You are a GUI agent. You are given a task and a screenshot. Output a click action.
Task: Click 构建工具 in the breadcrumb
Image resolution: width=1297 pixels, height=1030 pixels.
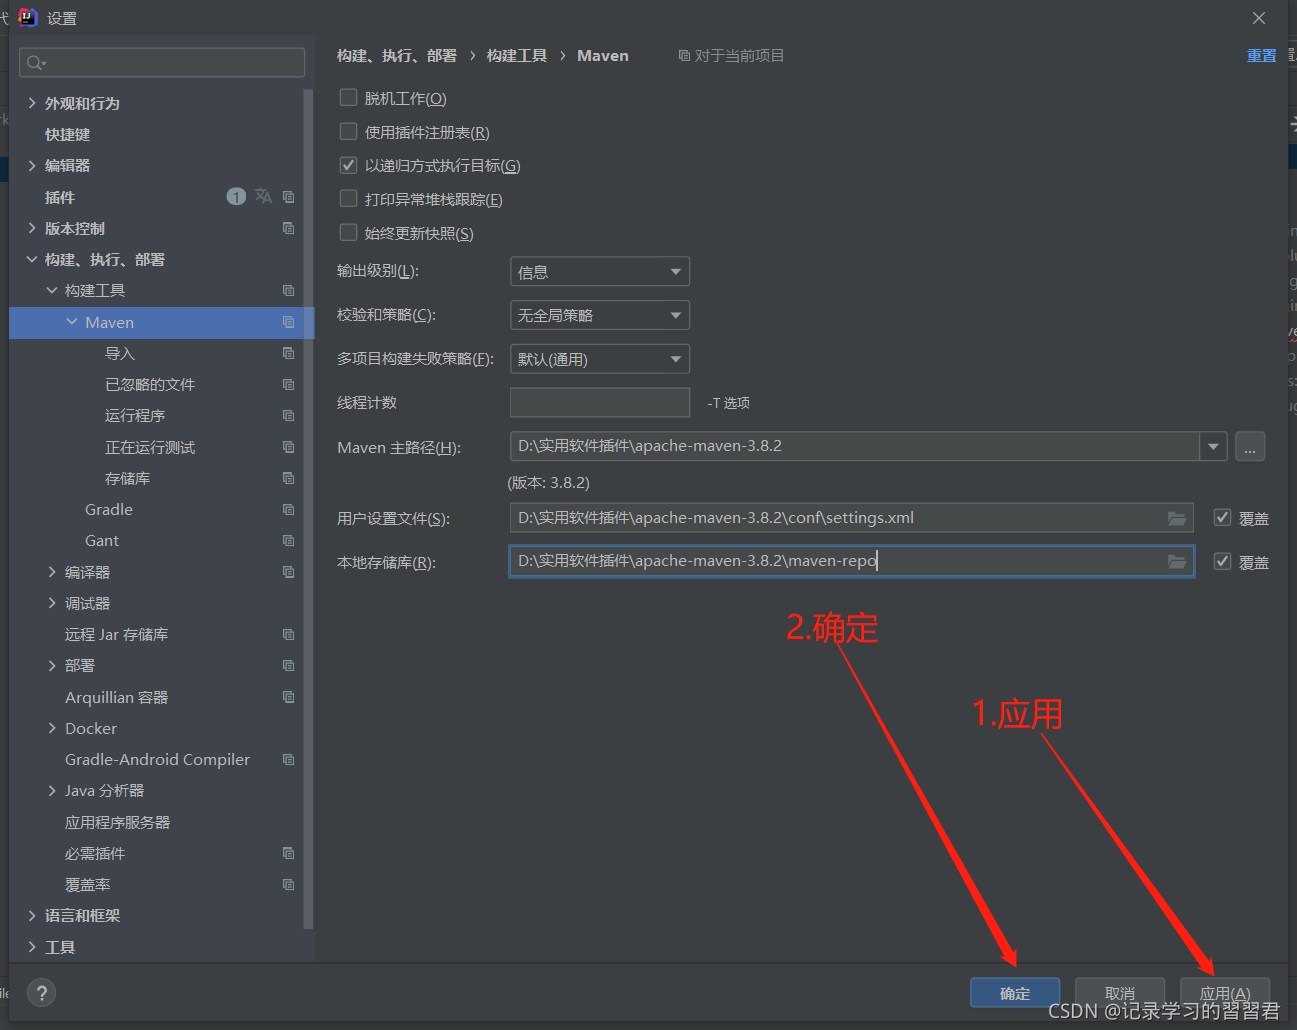tap(517, 55)
